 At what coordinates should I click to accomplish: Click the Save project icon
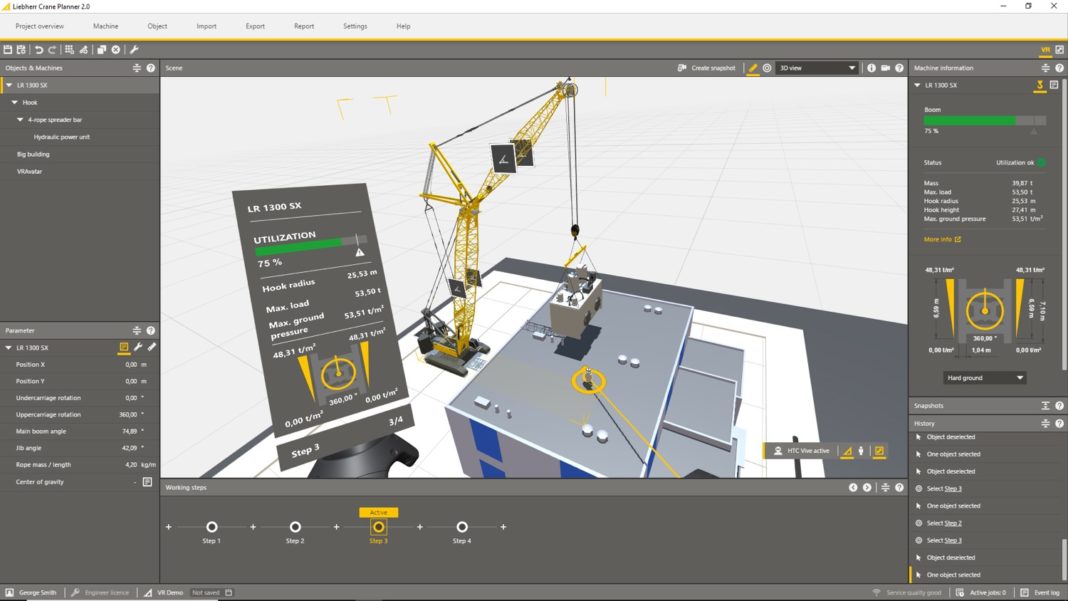(8, 48)
